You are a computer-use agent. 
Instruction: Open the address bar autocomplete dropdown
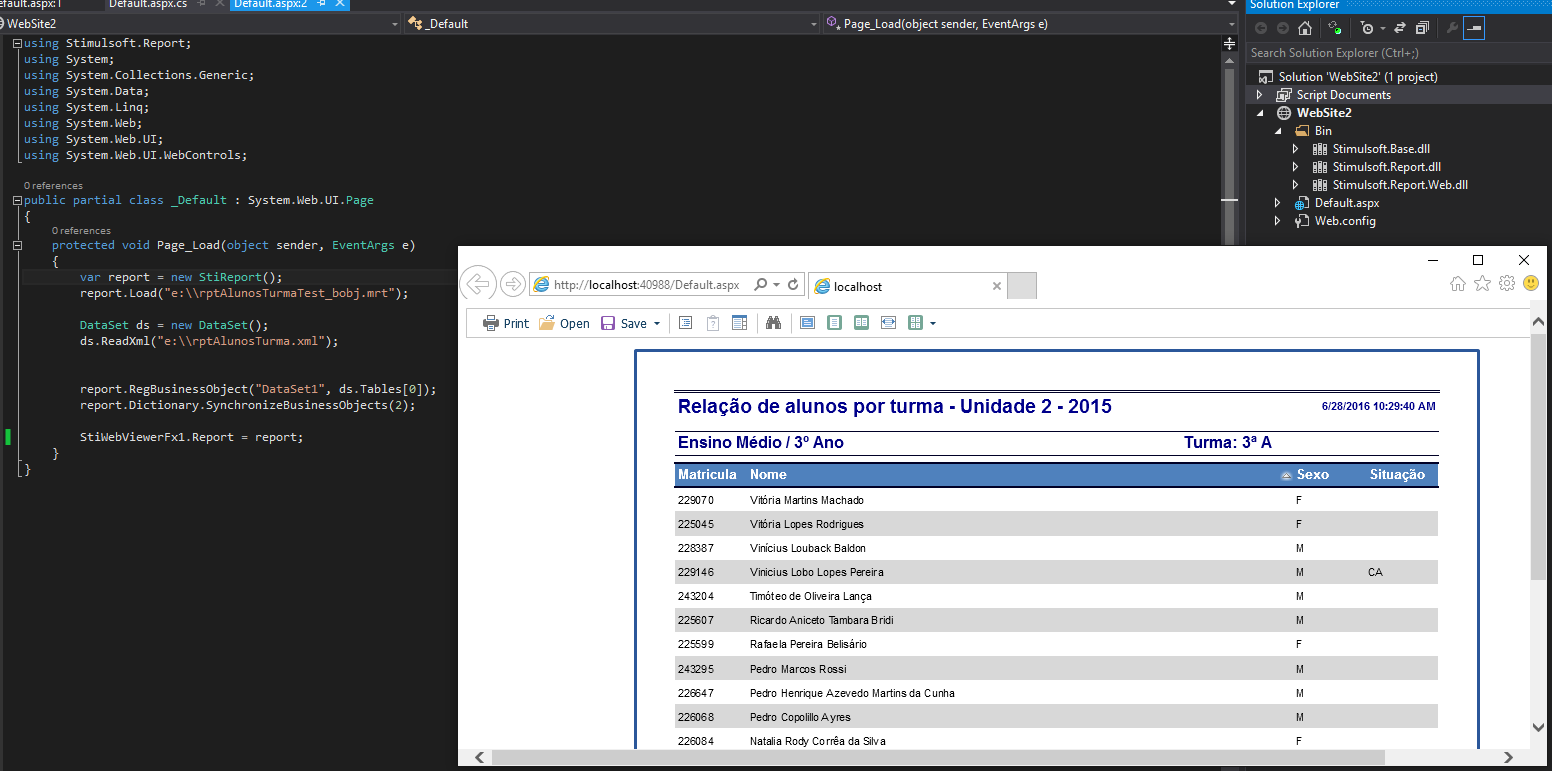point(776,285)
